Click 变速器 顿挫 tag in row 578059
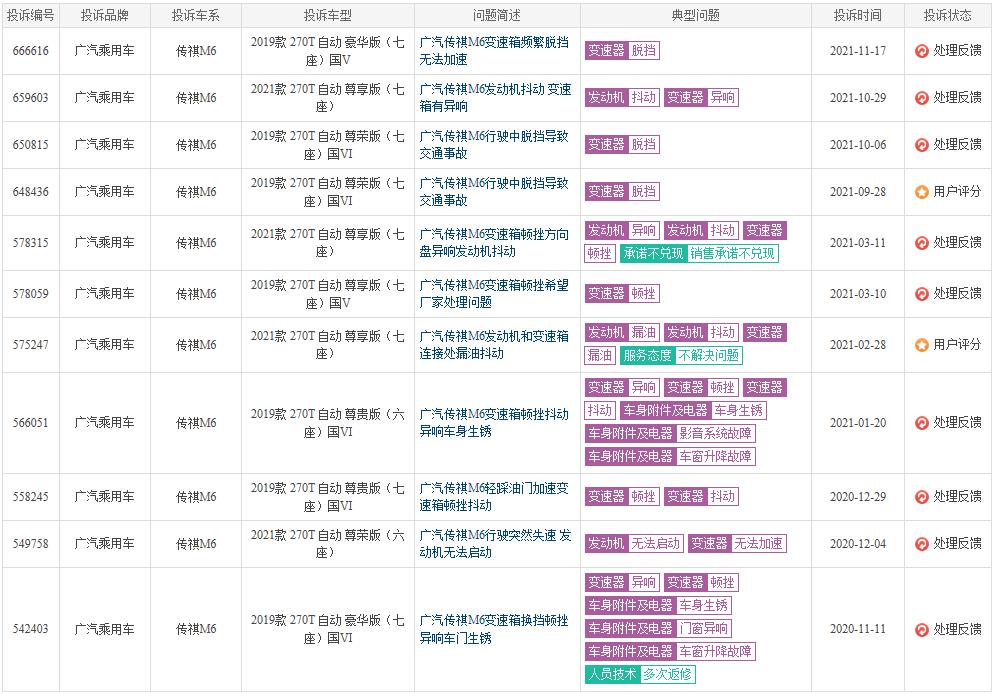 click(x=622, y=294)
